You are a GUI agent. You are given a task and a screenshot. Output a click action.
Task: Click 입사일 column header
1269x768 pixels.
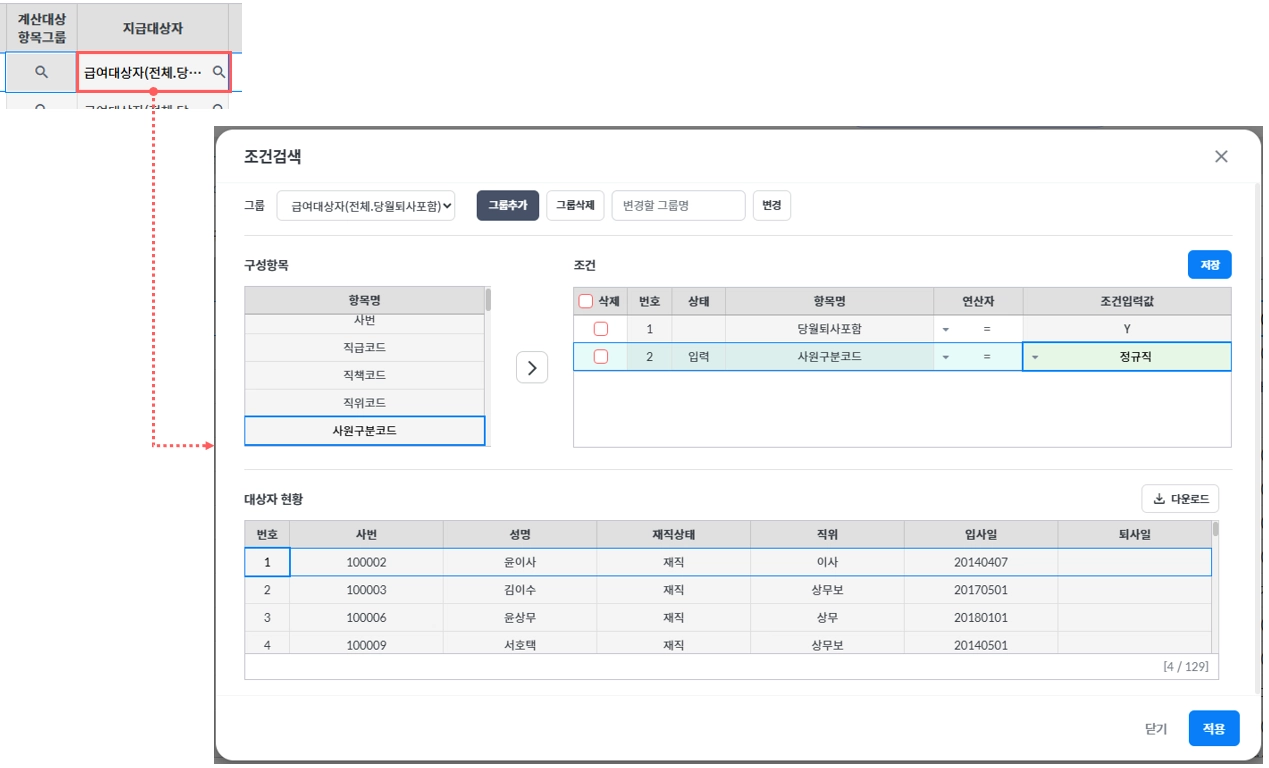[x=981, y=534]
